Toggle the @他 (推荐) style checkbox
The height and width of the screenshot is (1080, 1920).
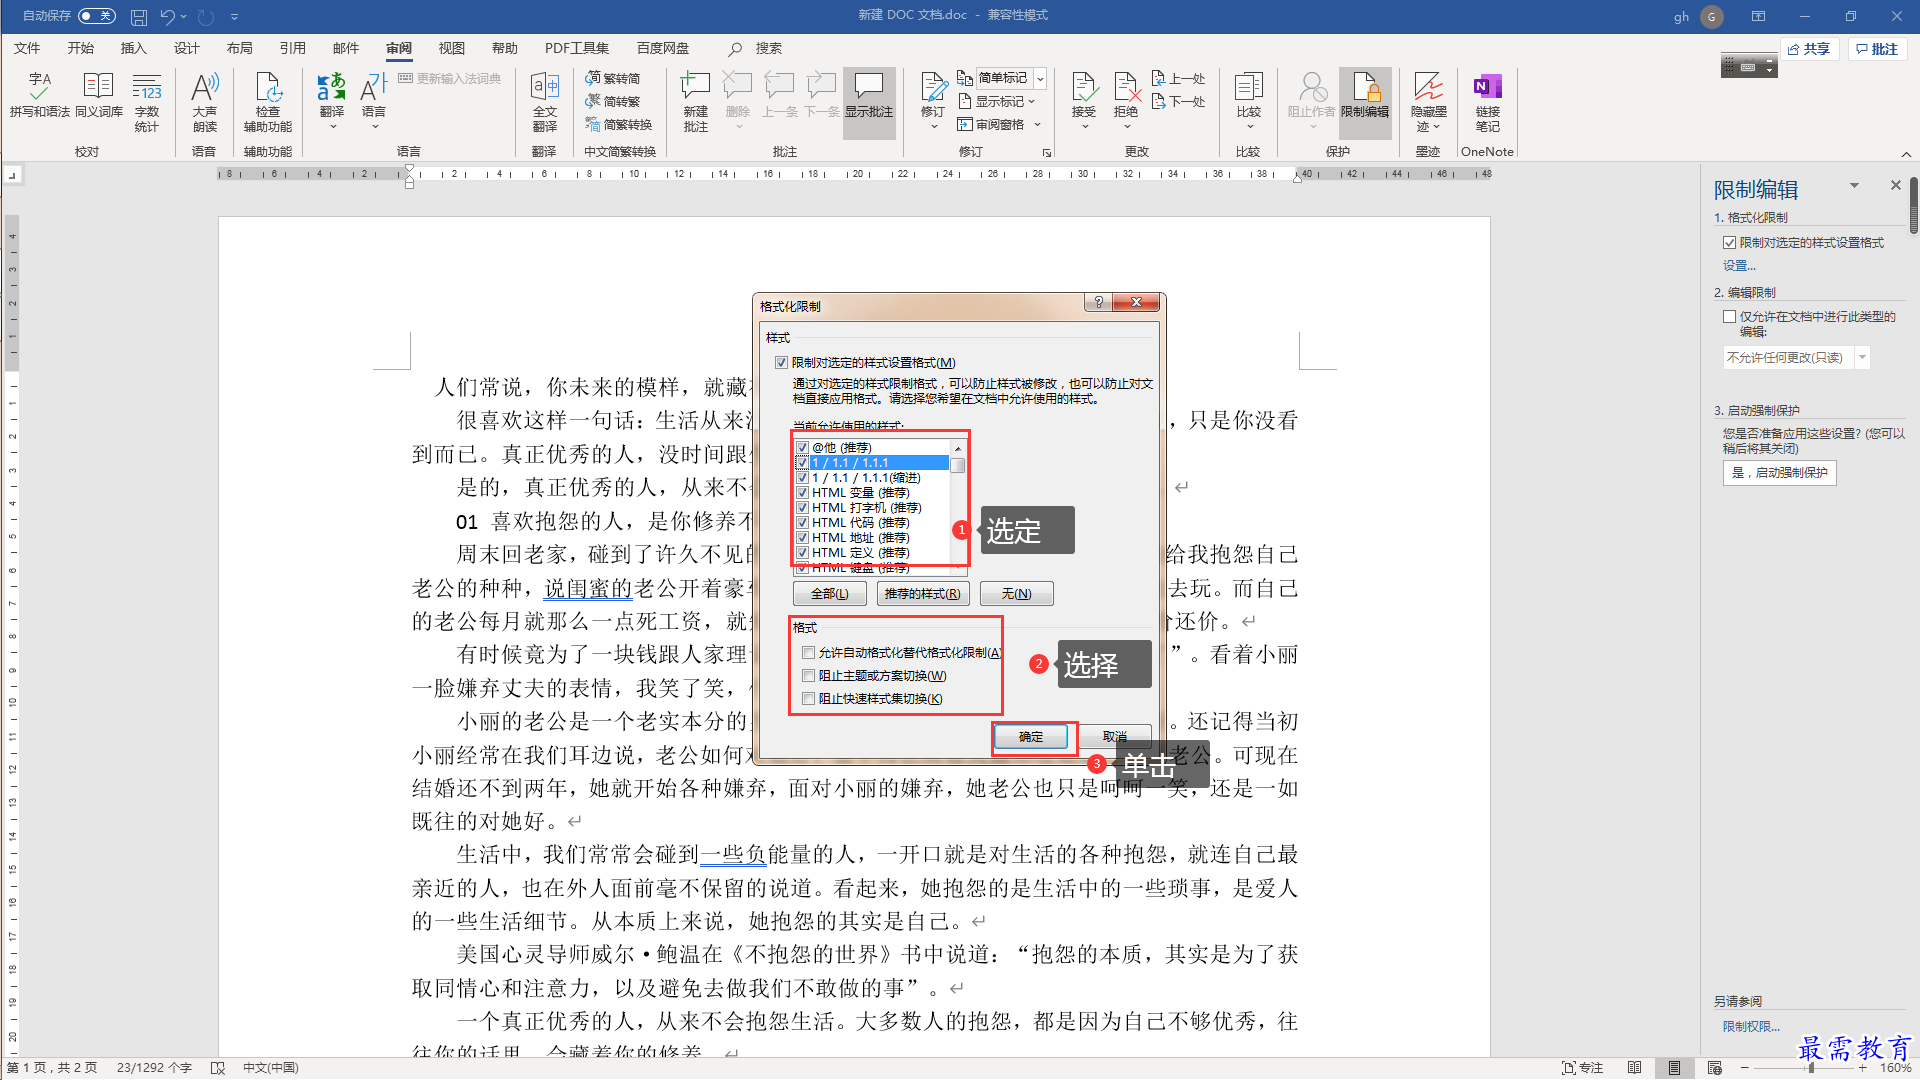[x=802, y=448]
